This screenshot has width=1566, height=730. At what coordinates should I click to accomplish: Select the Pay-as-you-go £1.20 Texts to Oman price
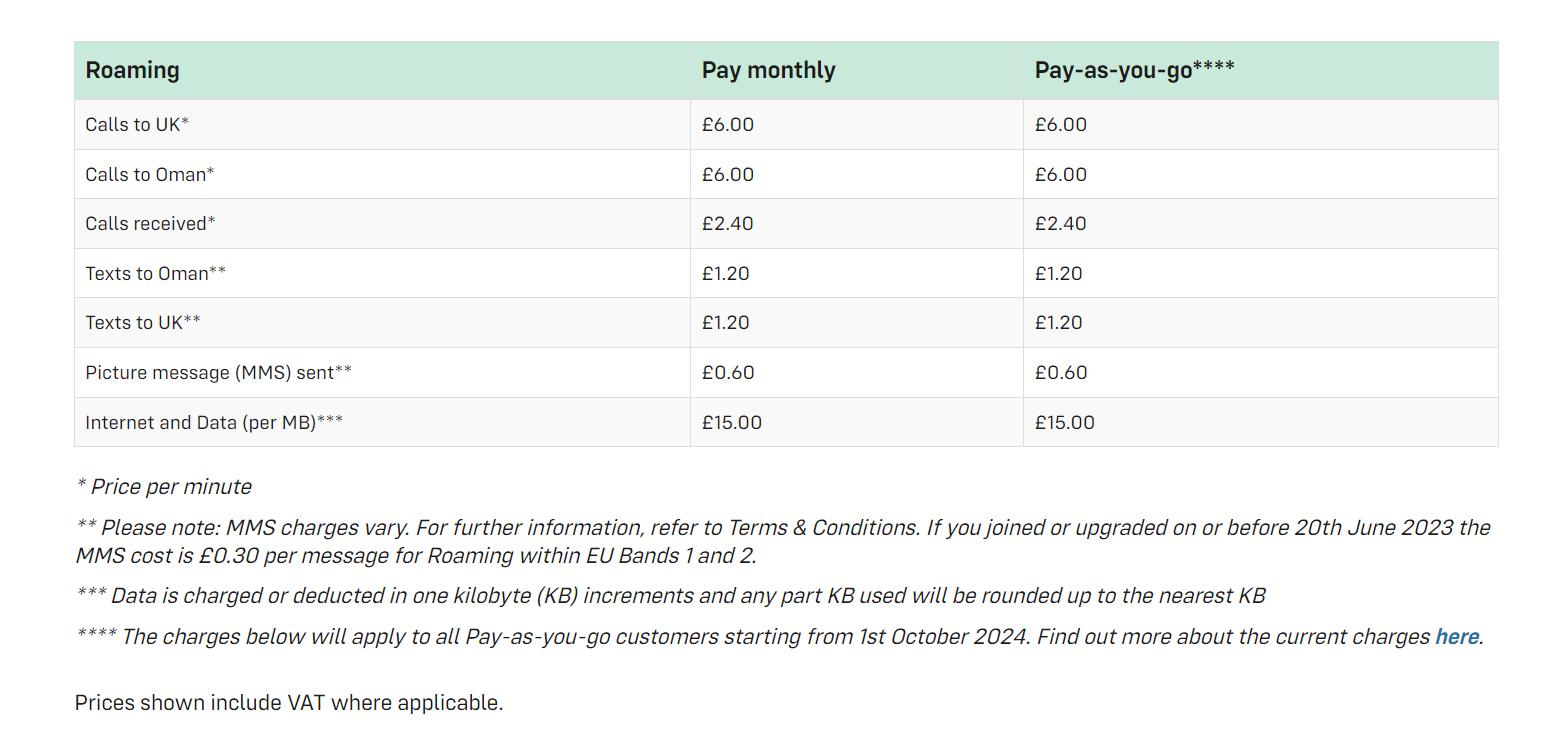pyautogui.click(x=1059, y=273)
